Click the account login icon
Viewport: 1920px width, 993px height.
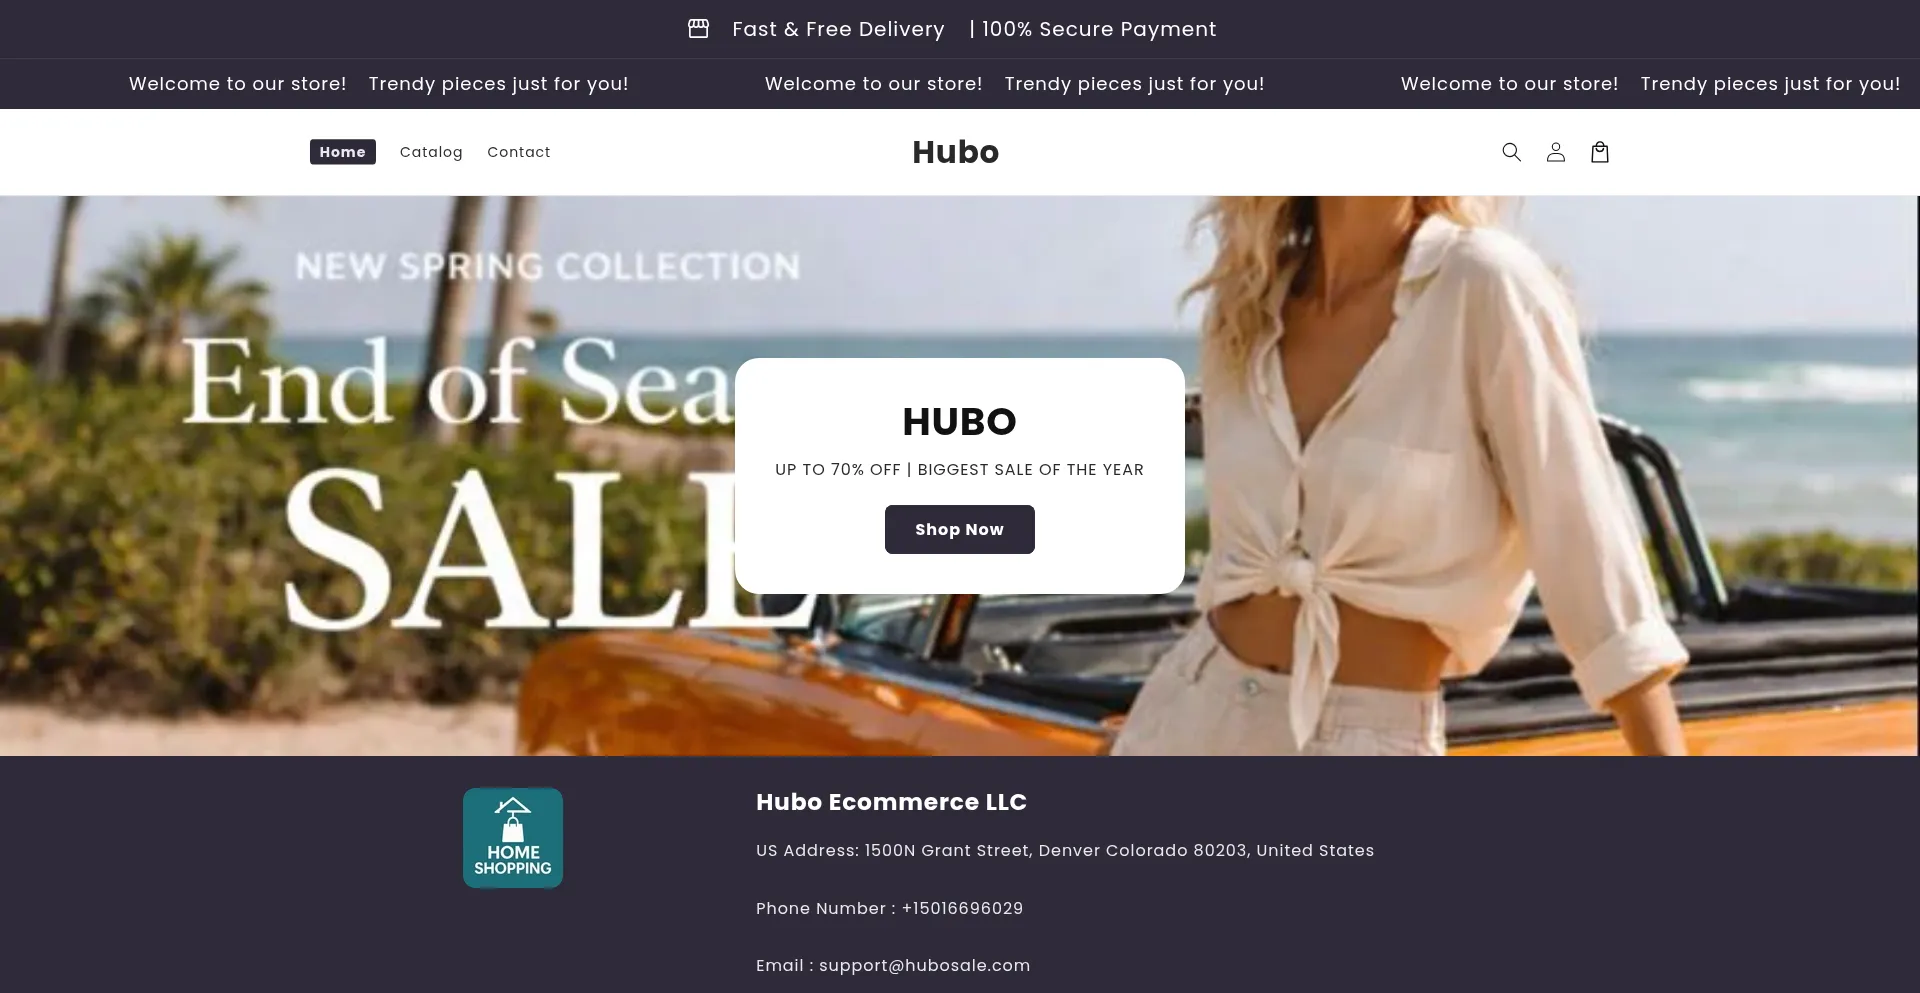tap(1555, 151)
